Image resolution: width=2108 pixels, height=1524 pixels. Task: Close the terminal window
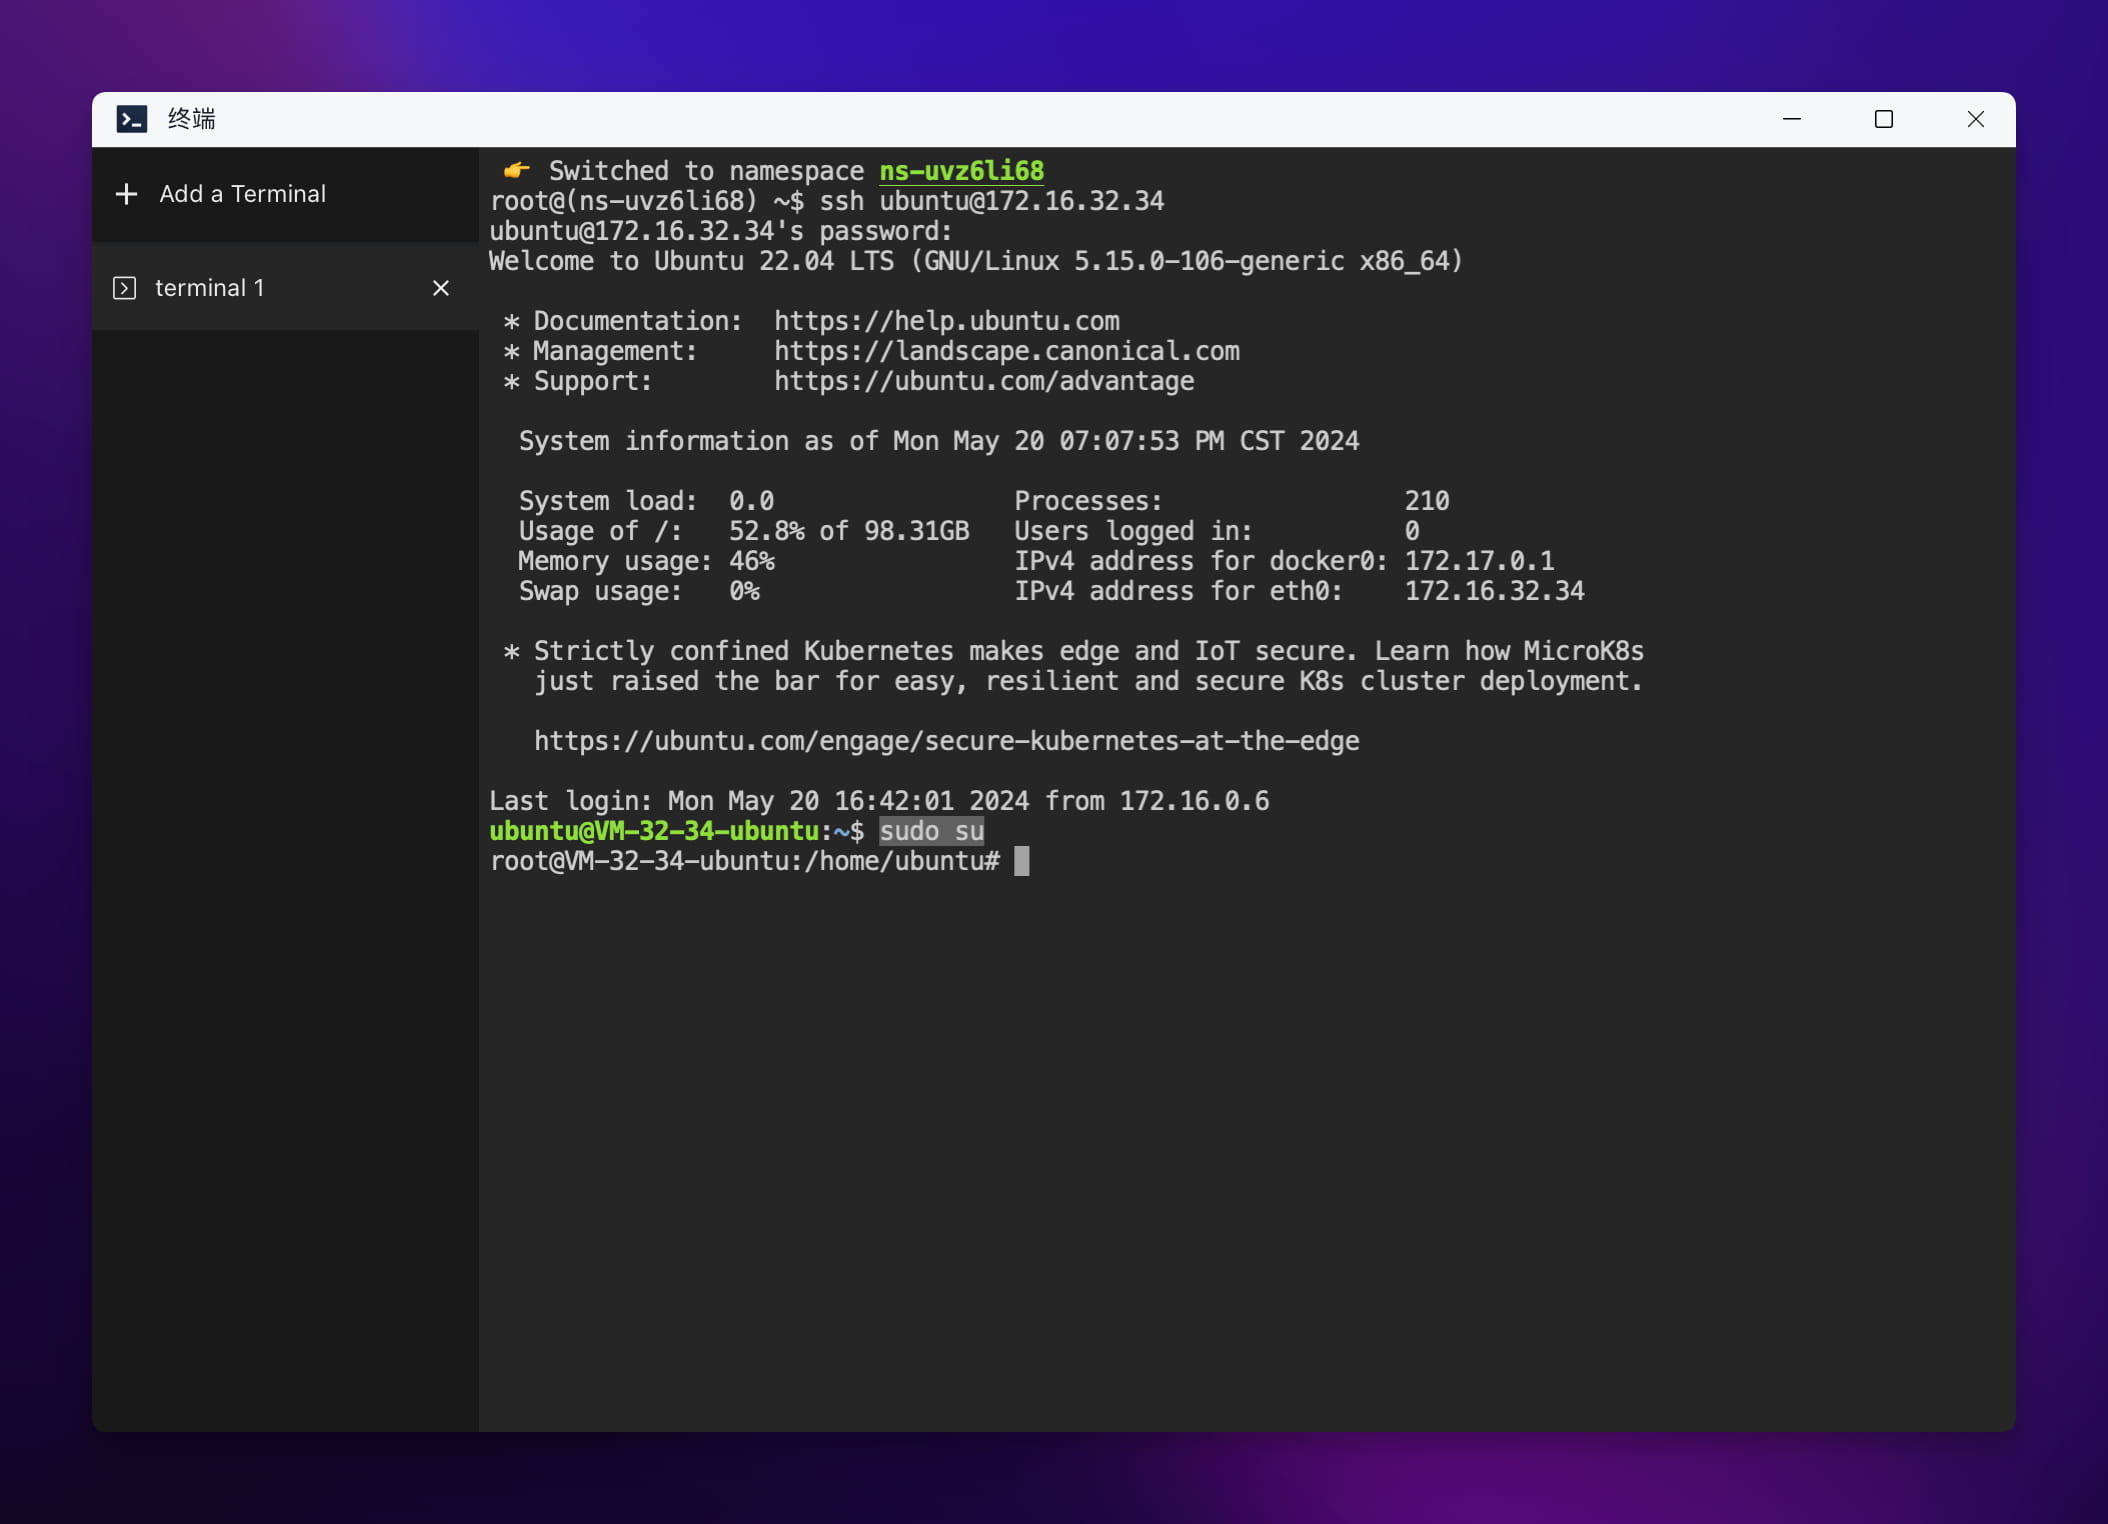pyautogui.click(x=1975, y=119)
